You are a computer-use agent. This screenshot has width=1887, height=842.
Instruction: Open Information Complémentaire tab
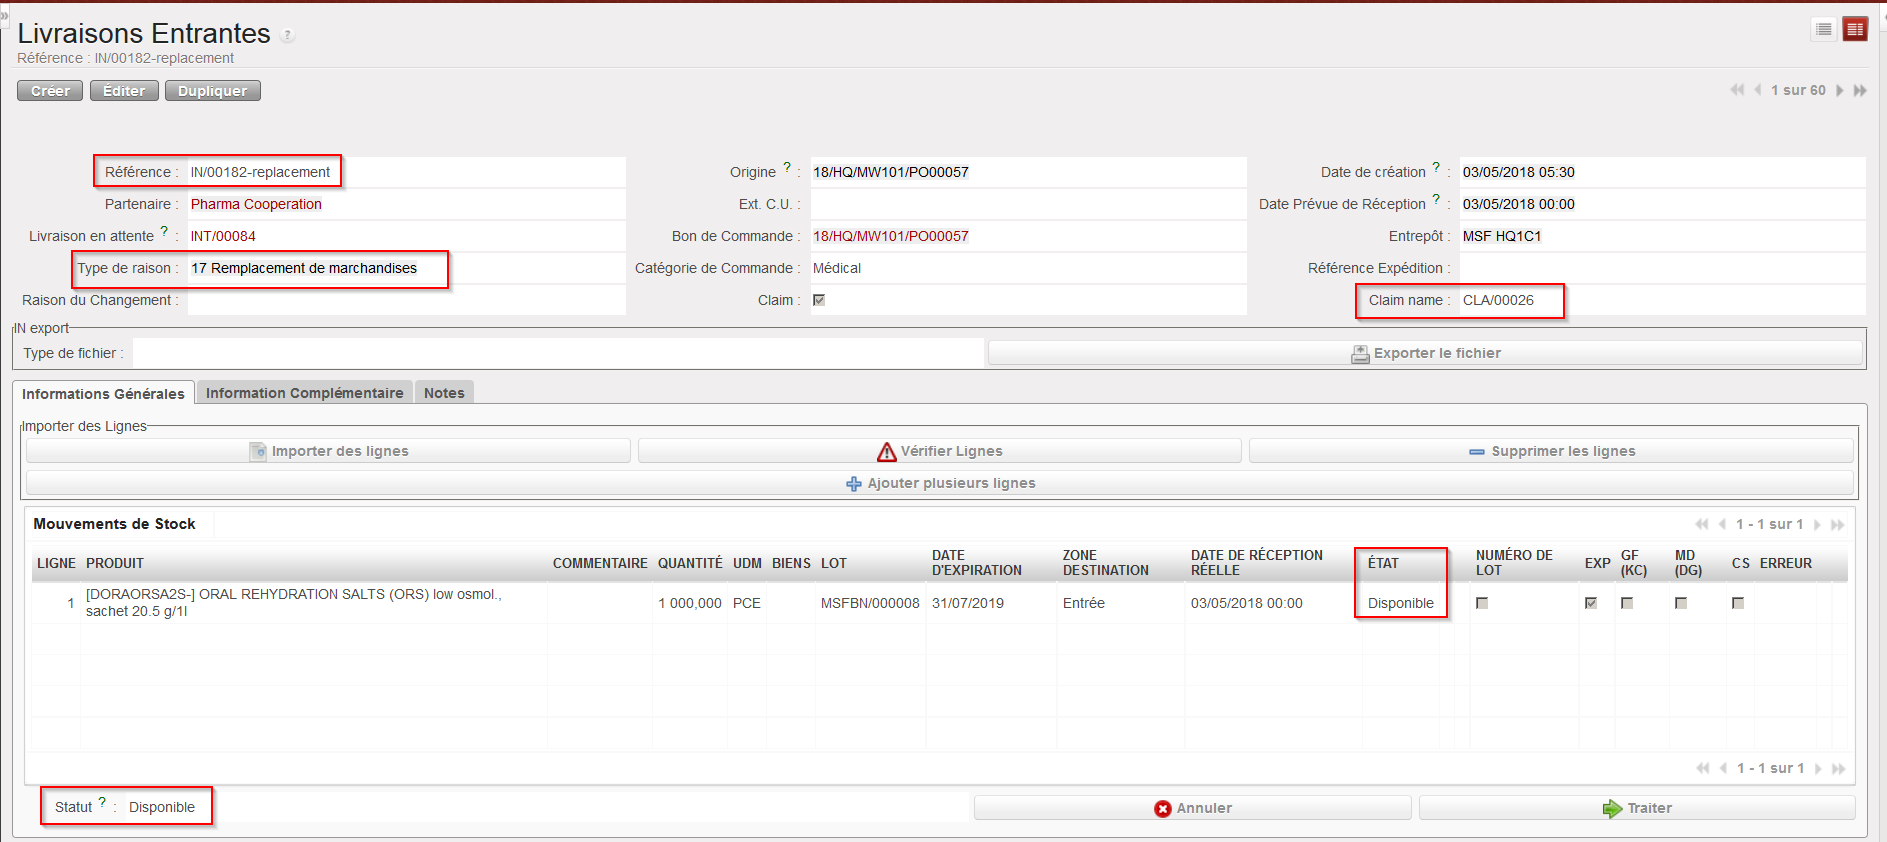304,393
